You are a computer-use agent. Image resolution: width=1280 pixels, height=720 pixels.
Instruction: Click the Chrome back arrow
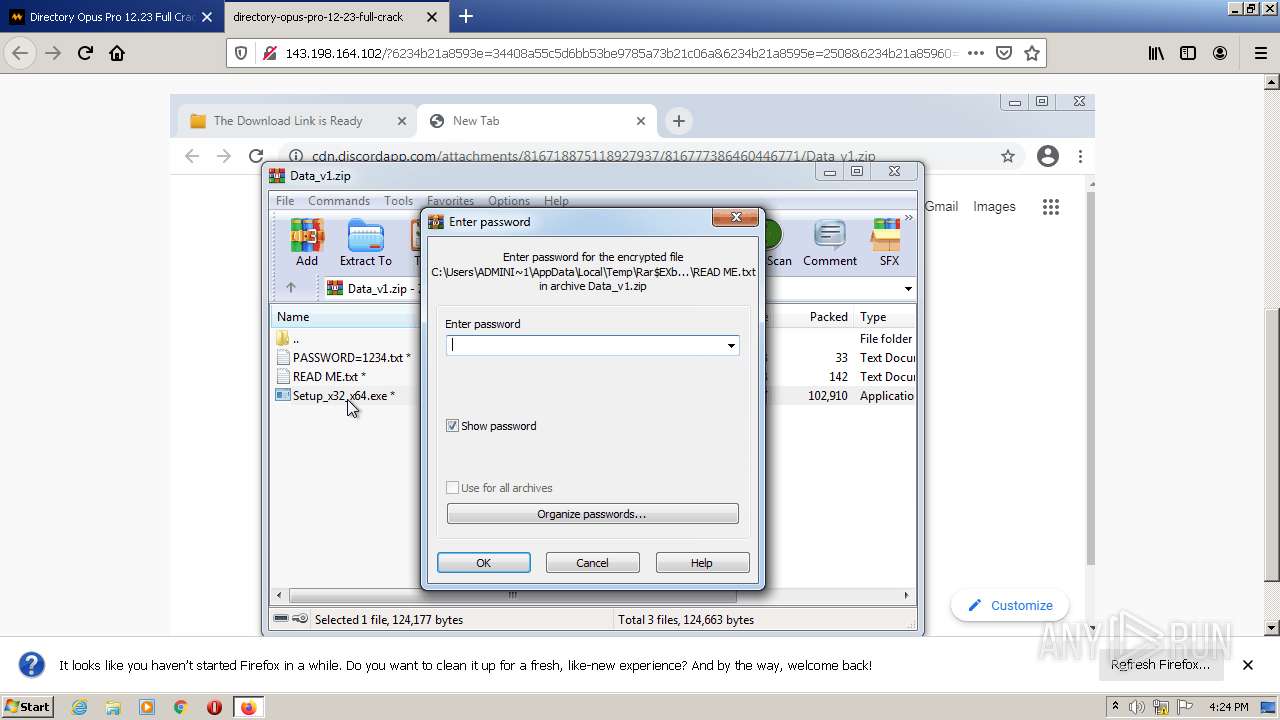tap(192, 156)
